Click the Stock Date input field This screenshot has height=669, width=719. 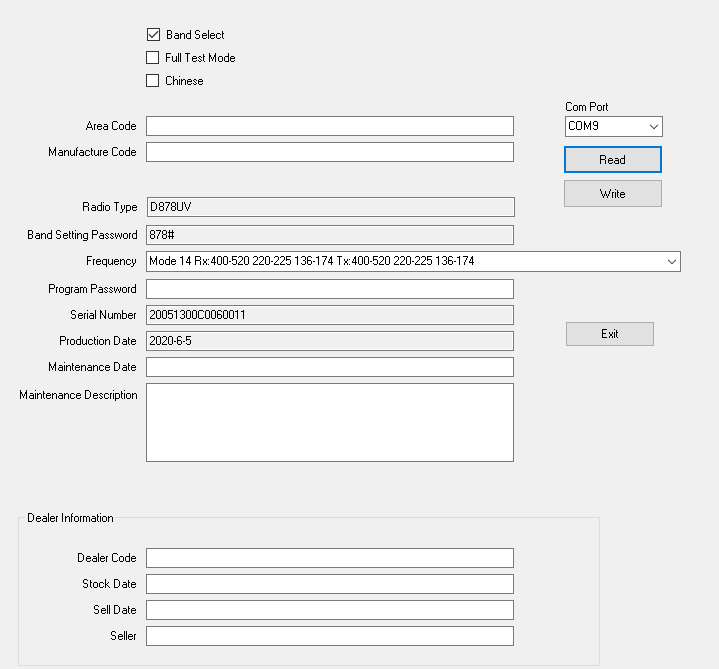click(330, 584)
